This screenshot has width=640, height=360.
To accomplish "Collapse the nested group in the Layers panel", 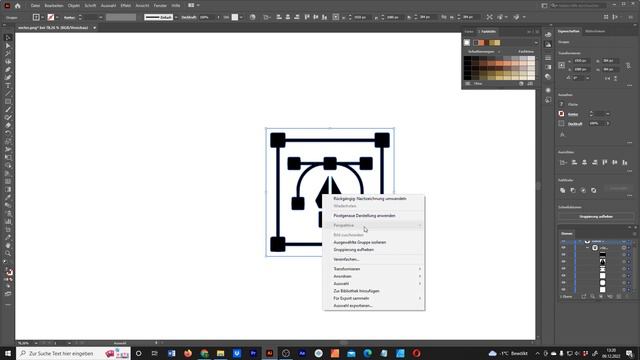I will point(587,248).
